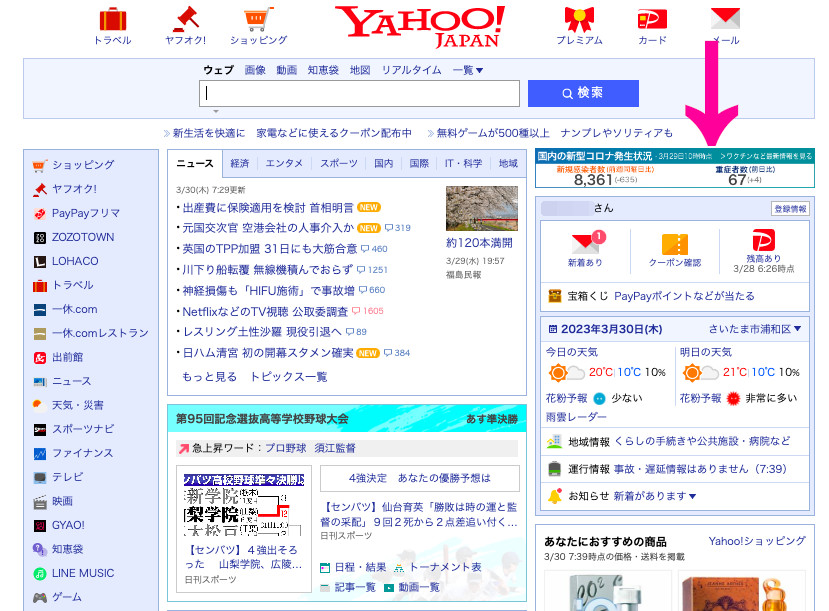Switch to the 国際 news tab
Viewport: 829px width, 611px height.
(x=419, y=163)
